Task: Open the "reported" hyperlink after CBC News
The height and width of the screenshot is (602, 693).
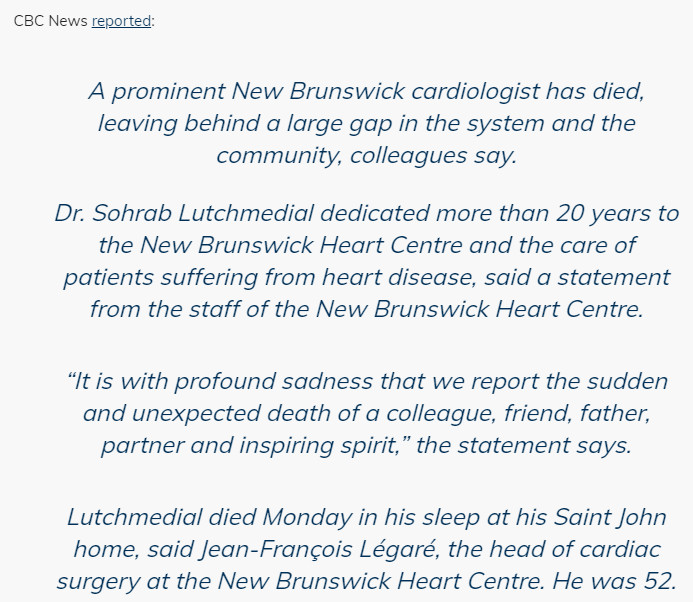Action: tap(121, 21)
